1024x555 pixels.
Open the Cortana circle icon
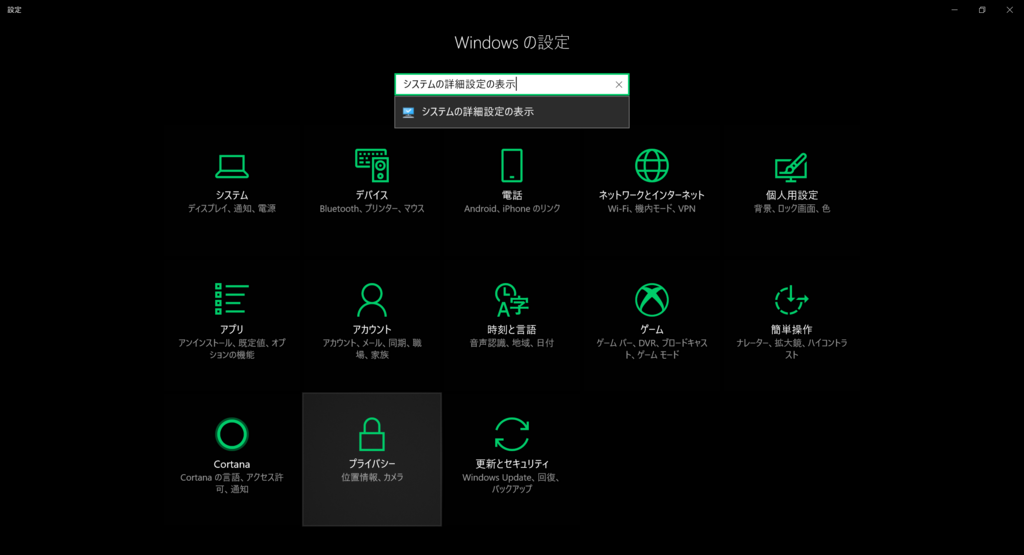[232, 434]
